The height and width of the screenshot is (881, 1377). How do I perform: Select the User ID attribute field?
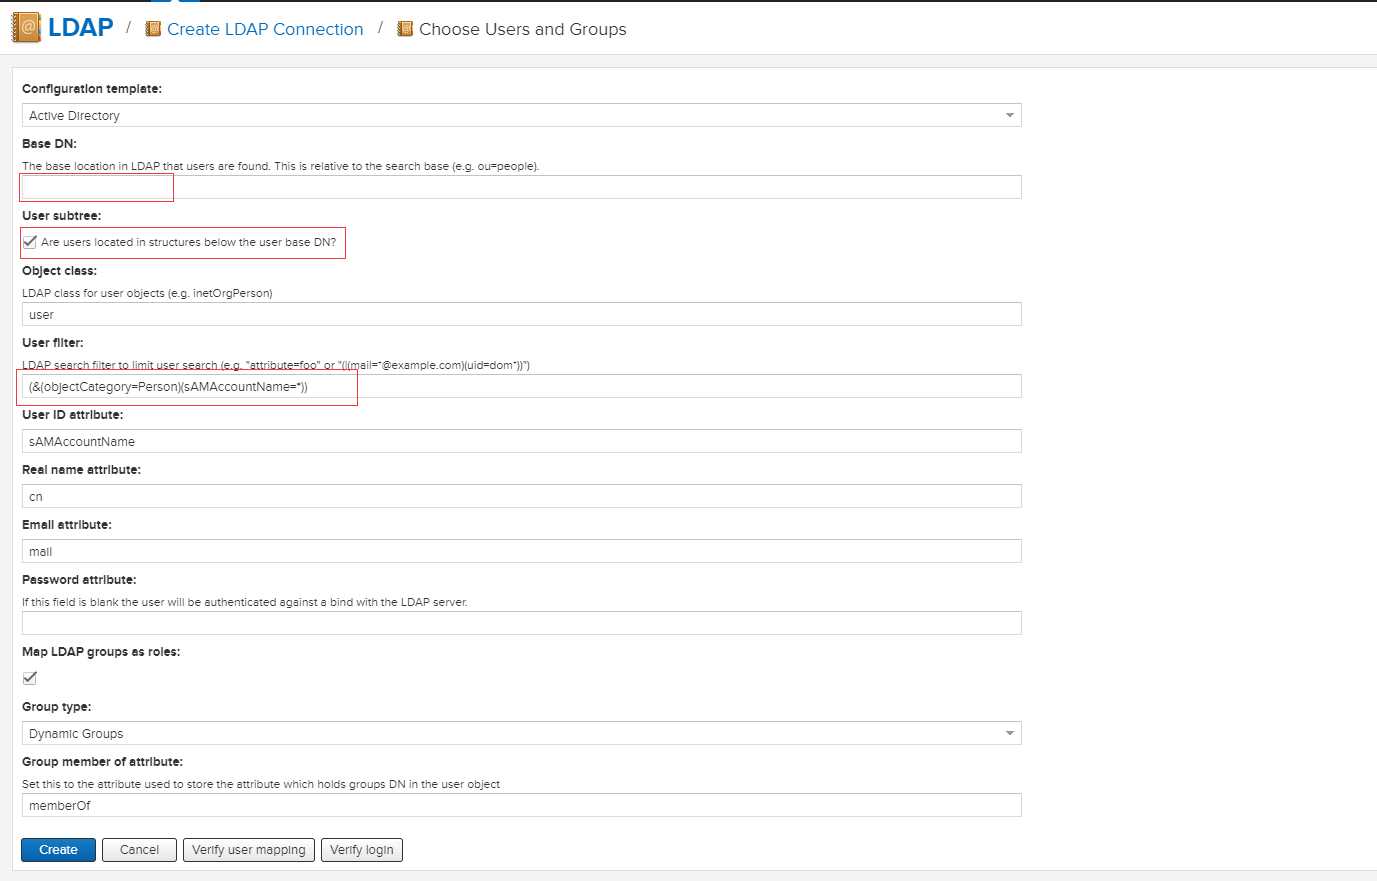click(521, 441)
